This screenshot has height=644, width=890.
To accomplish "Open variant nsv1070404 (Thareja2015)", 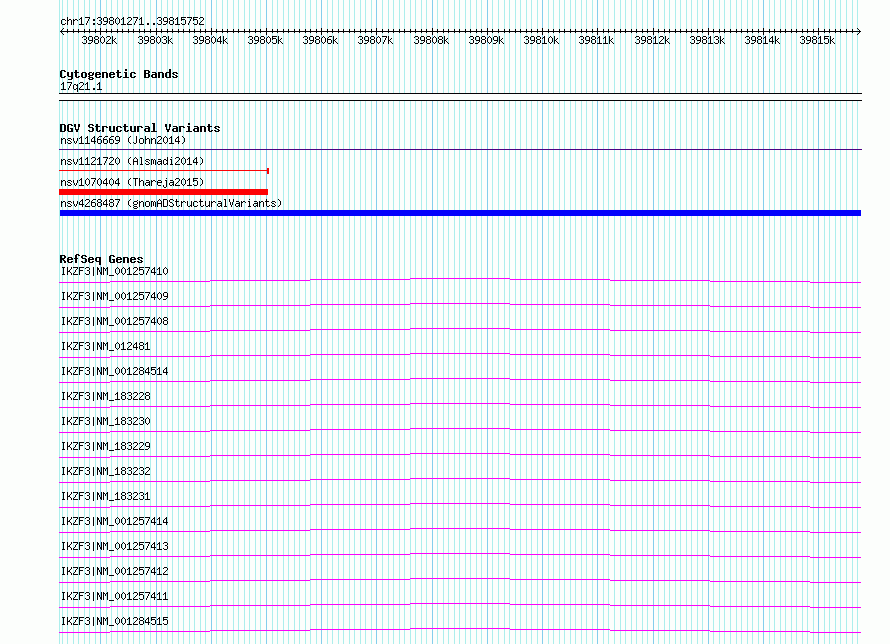I will coord(132,182).
